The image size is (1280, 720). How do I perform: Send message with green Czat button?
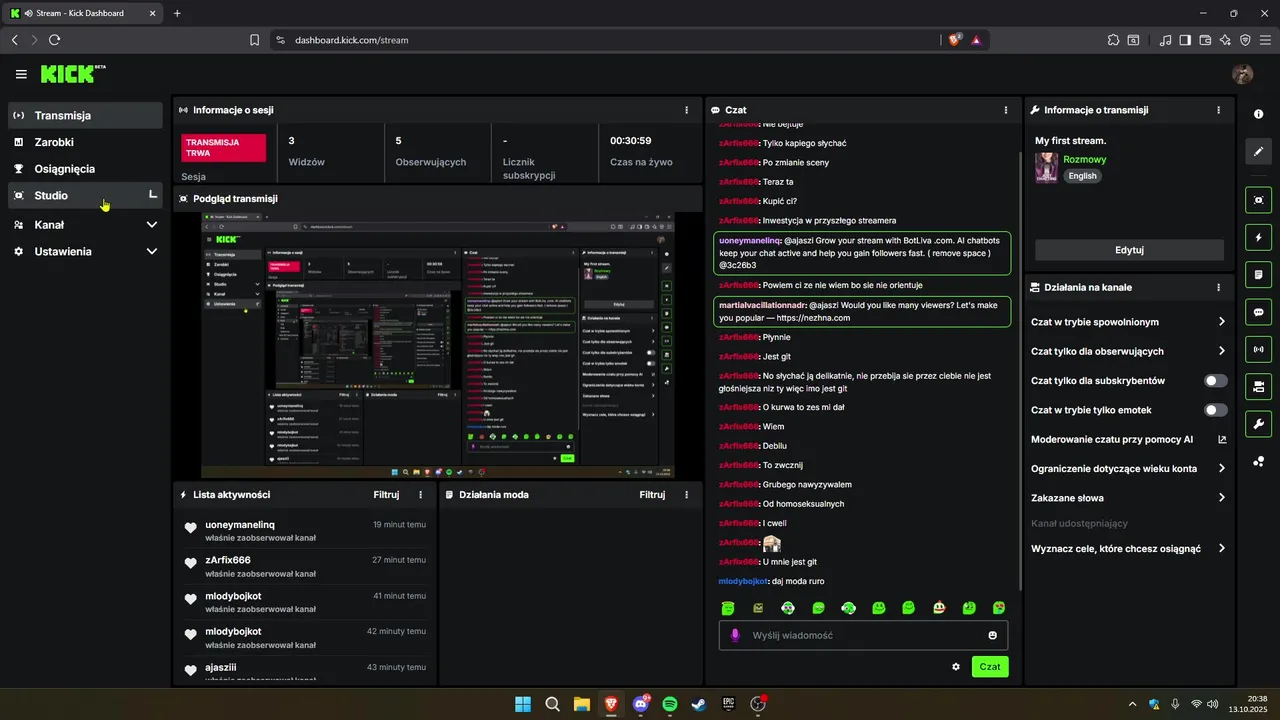point(990,667)
